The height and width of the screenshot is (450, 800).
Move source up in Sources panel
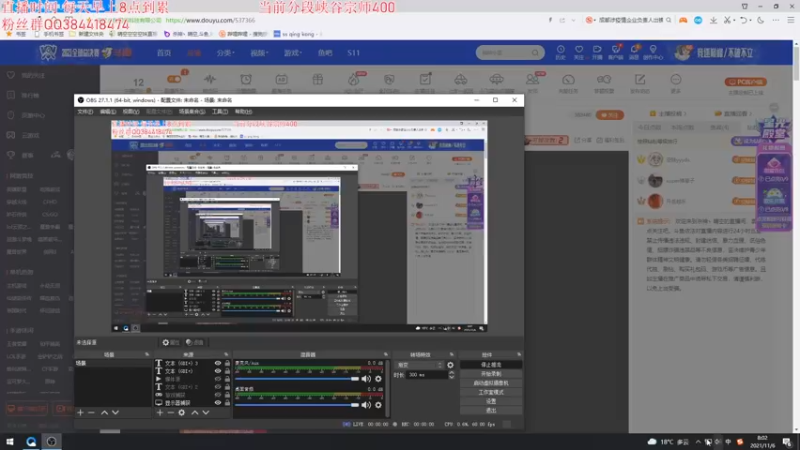[194, 412]
